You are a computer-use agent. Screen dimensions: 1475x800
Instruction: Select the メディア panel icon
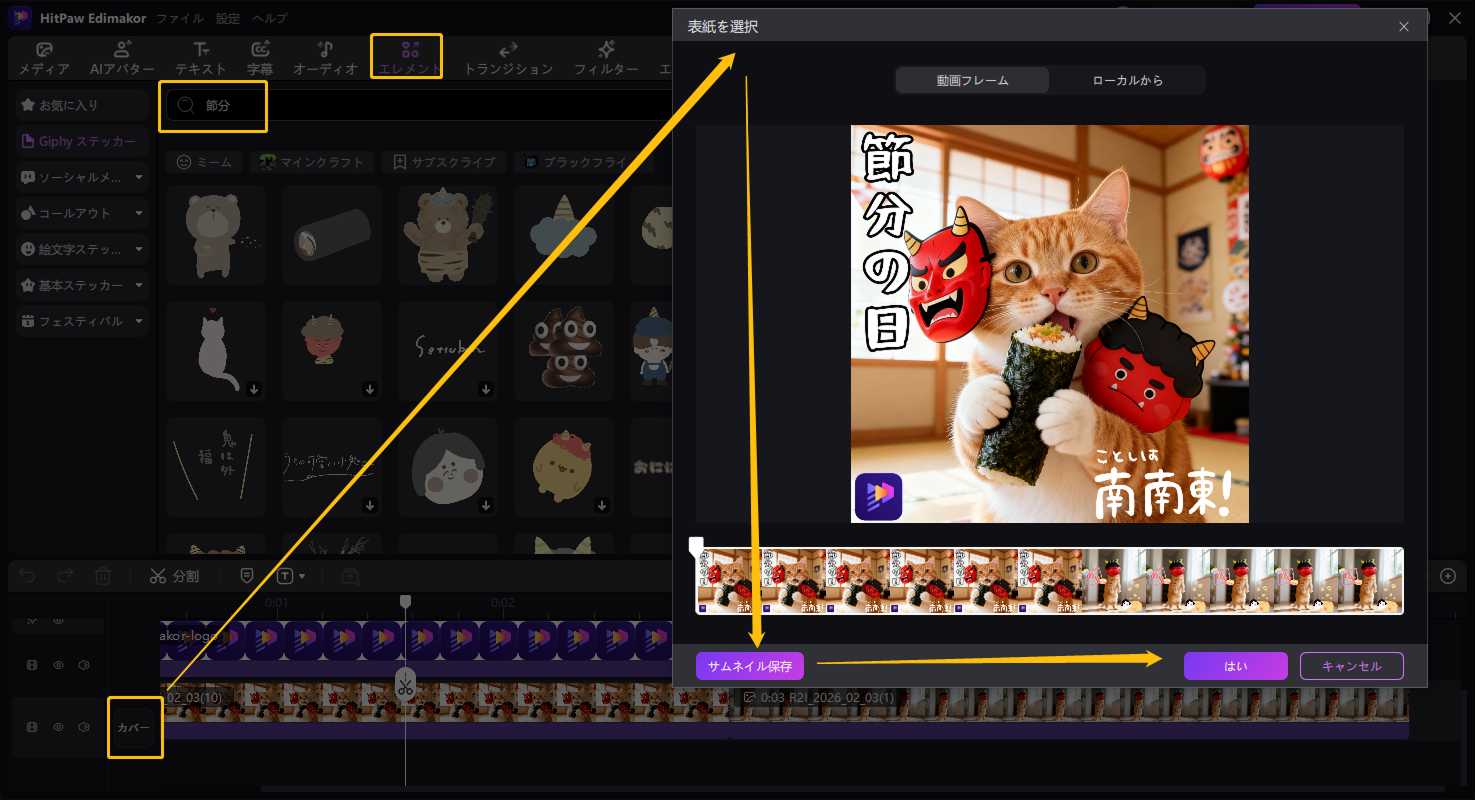(44, 57)
